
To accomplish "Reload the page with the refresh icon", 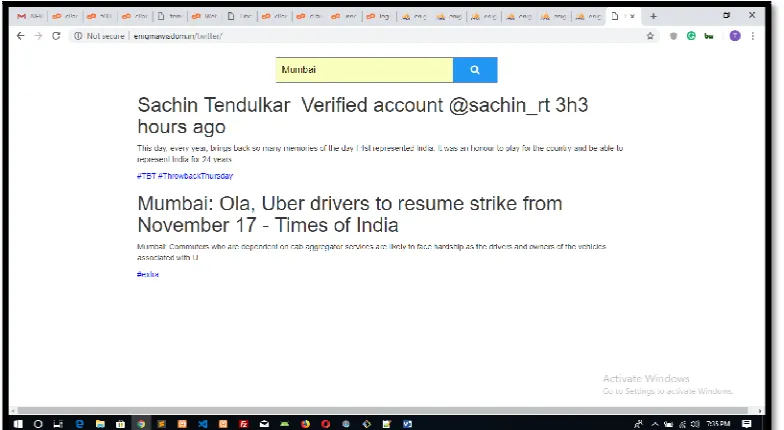I will coord(56,36).
